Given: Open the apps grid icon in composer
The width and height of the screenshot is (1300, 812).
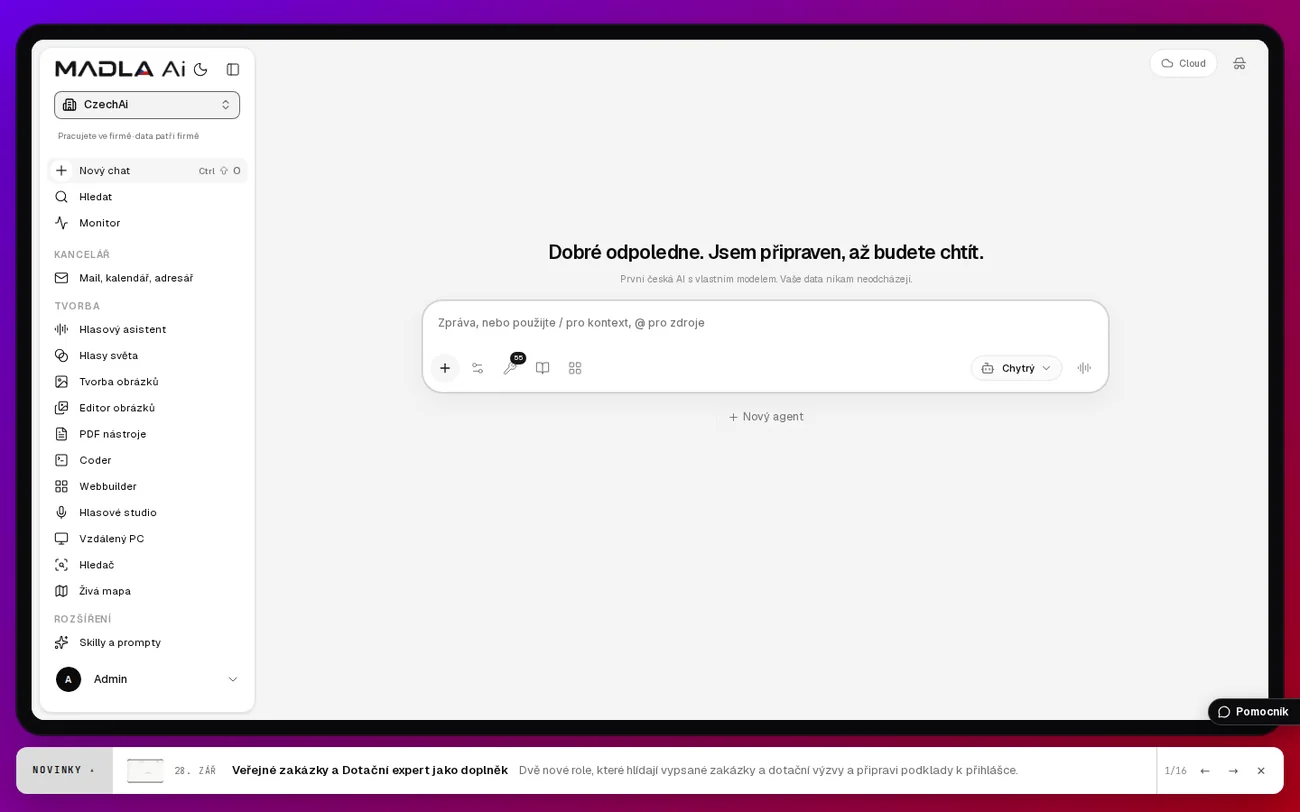Looking at the screenshot, I should (575, 368).
